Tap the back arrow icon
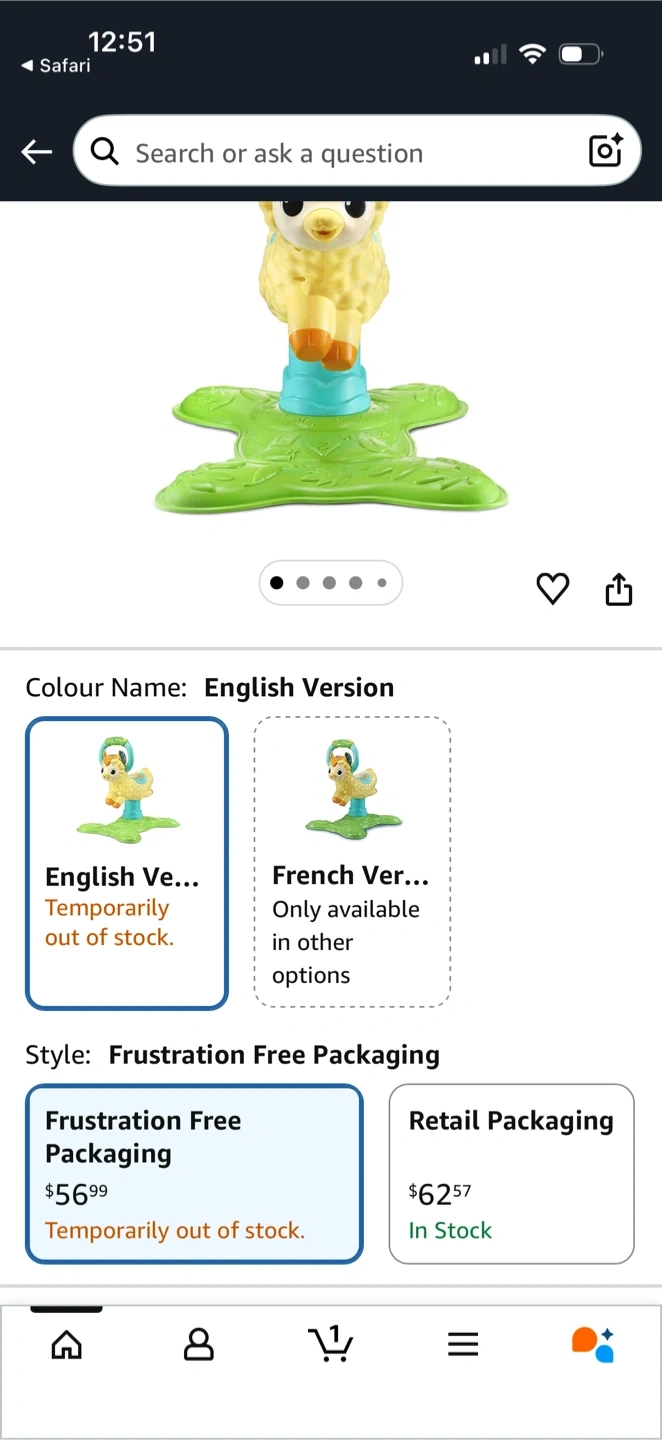Viewport: 662px width, 1440px height. [37, 152]
